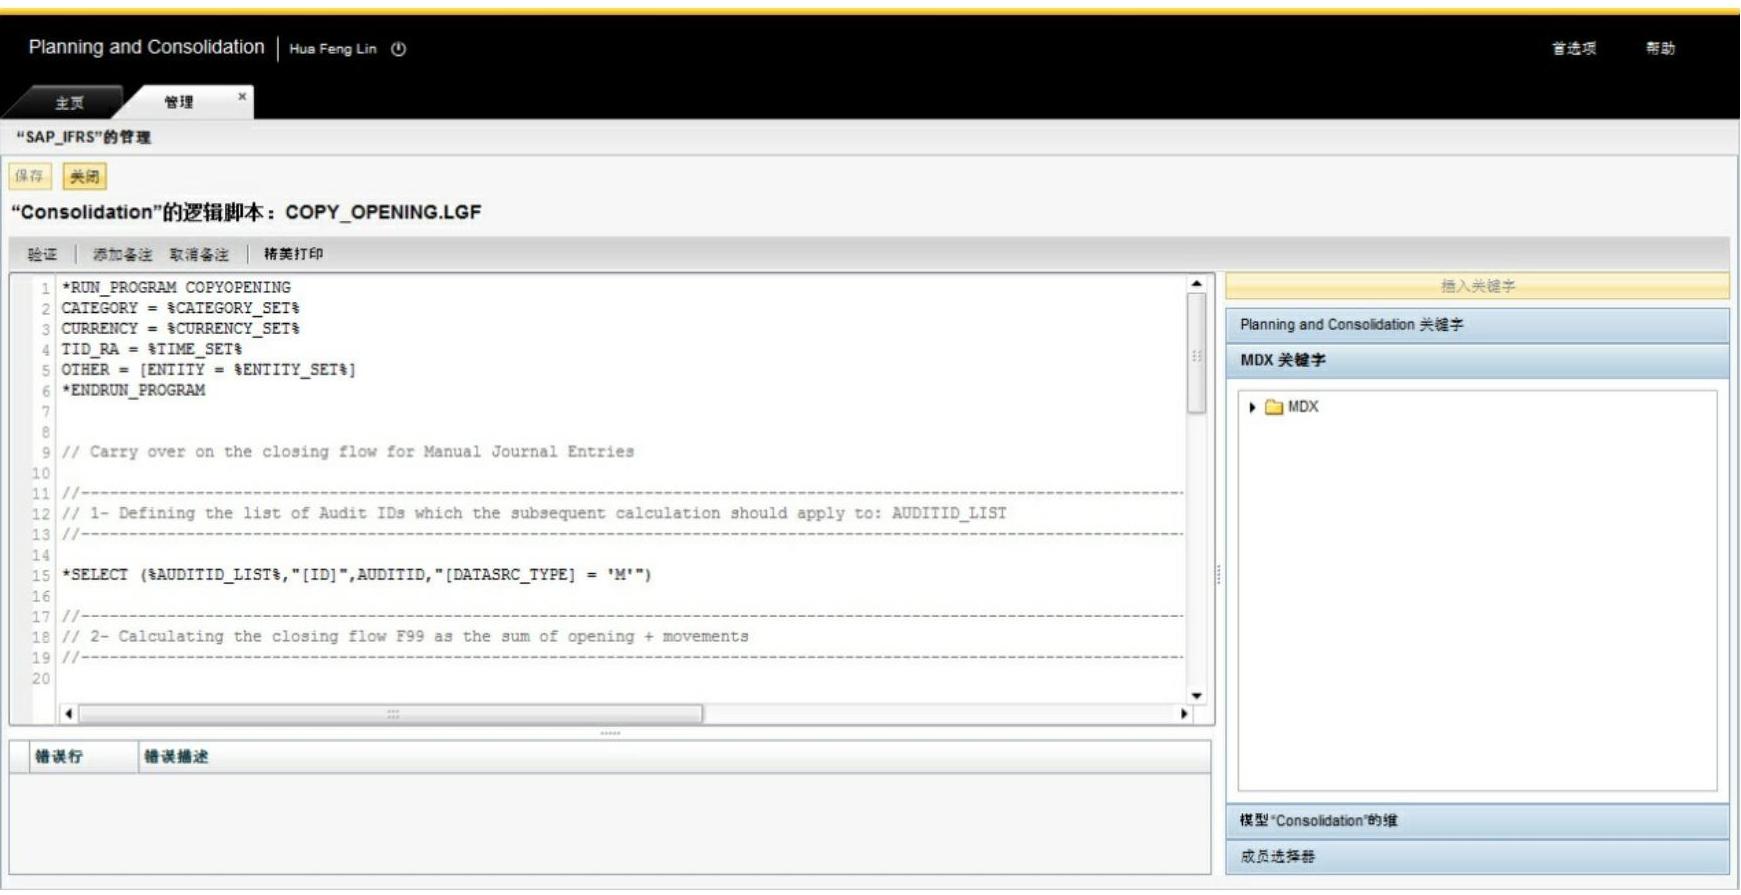The width and height of the screenshot is (1741, 895).
Task: Click the editor horizontal scroll left arrow
Action: coord(68,714)
